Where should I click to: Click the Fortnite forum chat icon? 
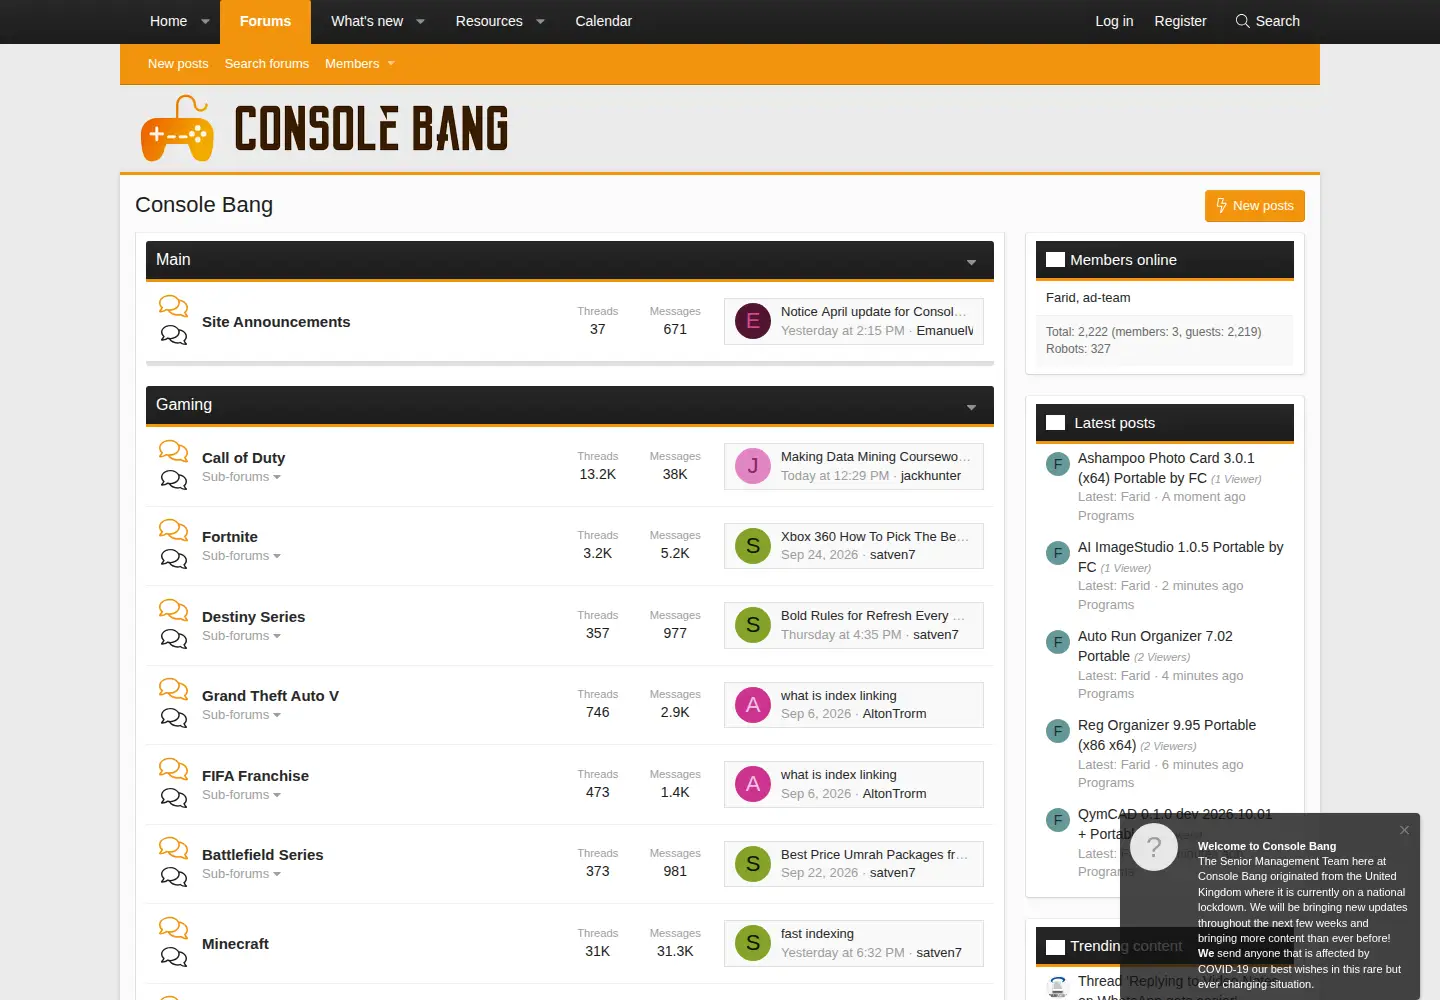(x=173, y=544)
